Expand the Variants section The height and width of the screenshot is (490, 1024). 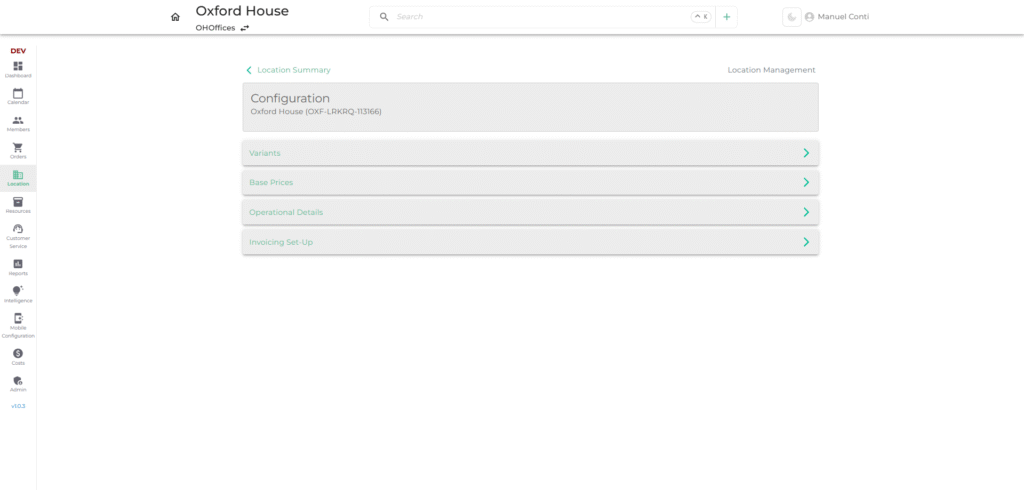point(530,153)
